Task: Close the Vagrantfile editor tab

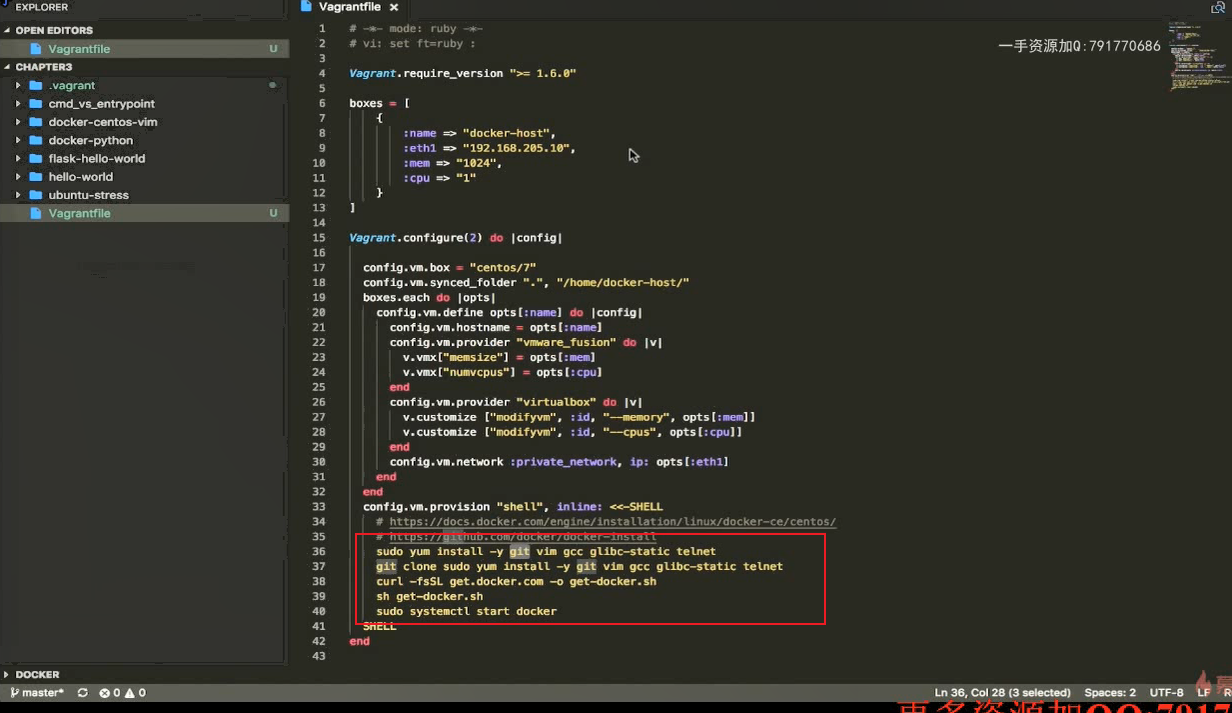Action: pyautogui.click(x=394, y=8)
